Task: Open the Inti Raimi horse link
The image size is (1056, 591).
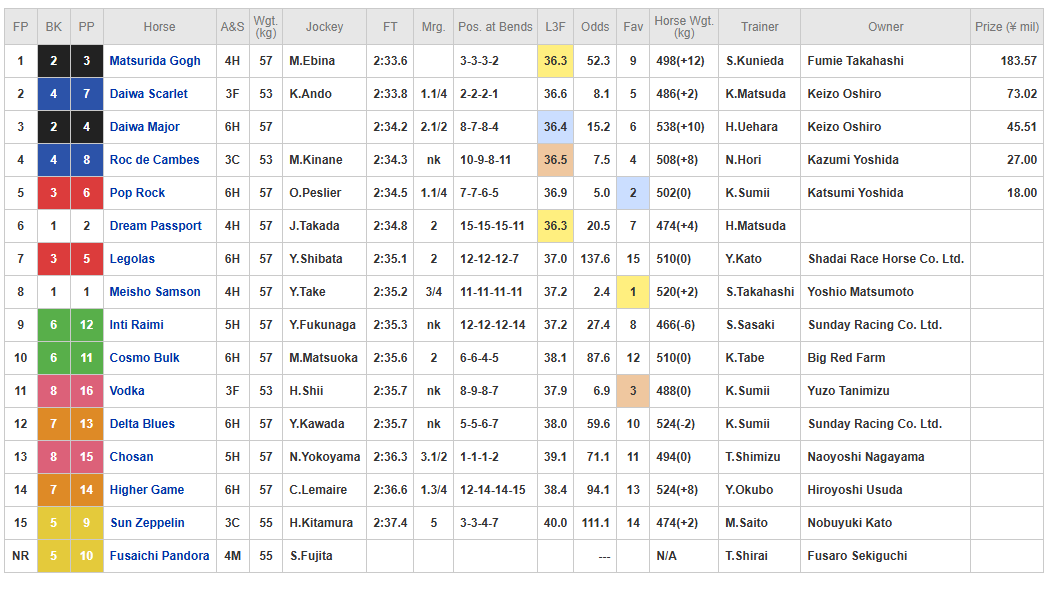Action: (137, 324)
